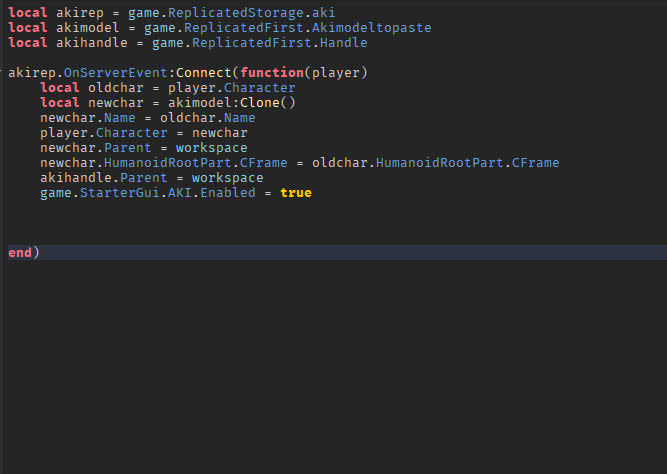The width and height of the screenshot is (667, 474).
Task: Click 'workspace' on the akihandle.Parent line
Action: point(228,178)
